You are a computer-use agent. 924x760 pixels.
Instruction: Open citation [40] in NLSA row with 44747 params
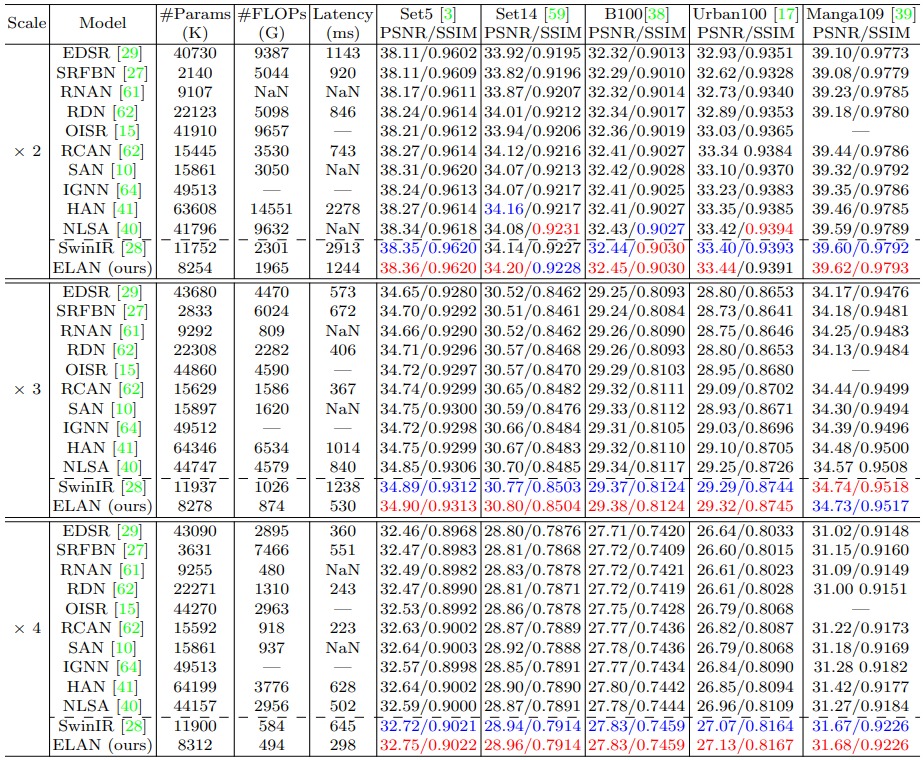pyautogui.click(x=129, y=467)
